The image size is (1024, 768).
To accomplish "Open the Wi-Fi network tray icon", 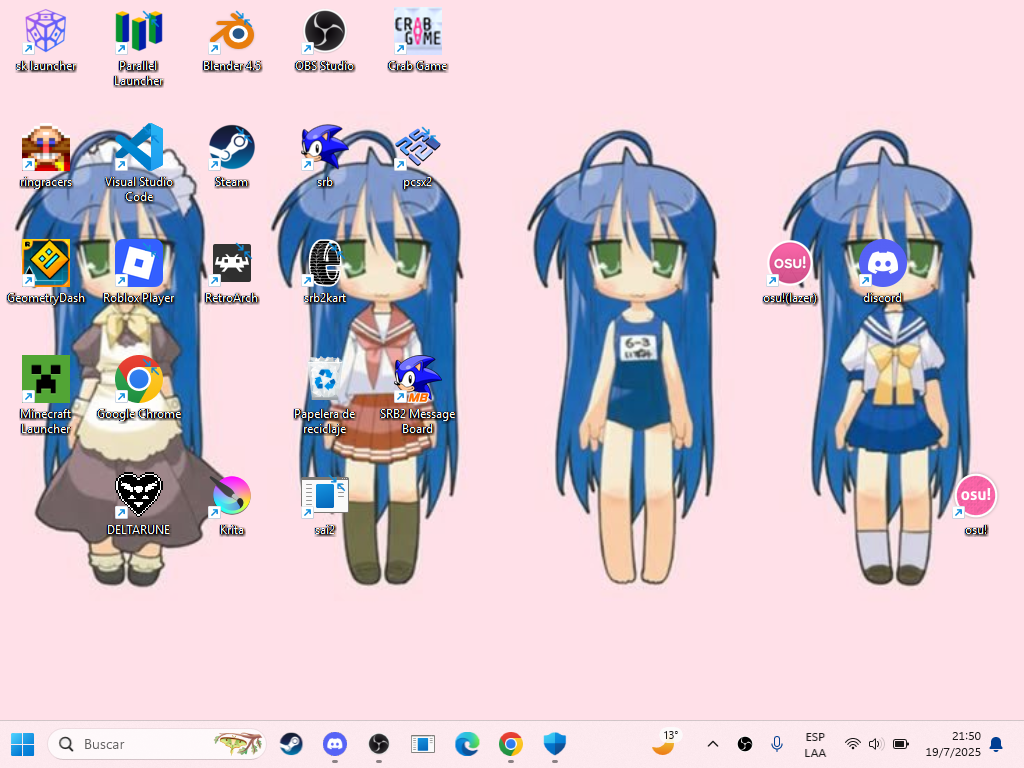I will [x=852, y=744].
